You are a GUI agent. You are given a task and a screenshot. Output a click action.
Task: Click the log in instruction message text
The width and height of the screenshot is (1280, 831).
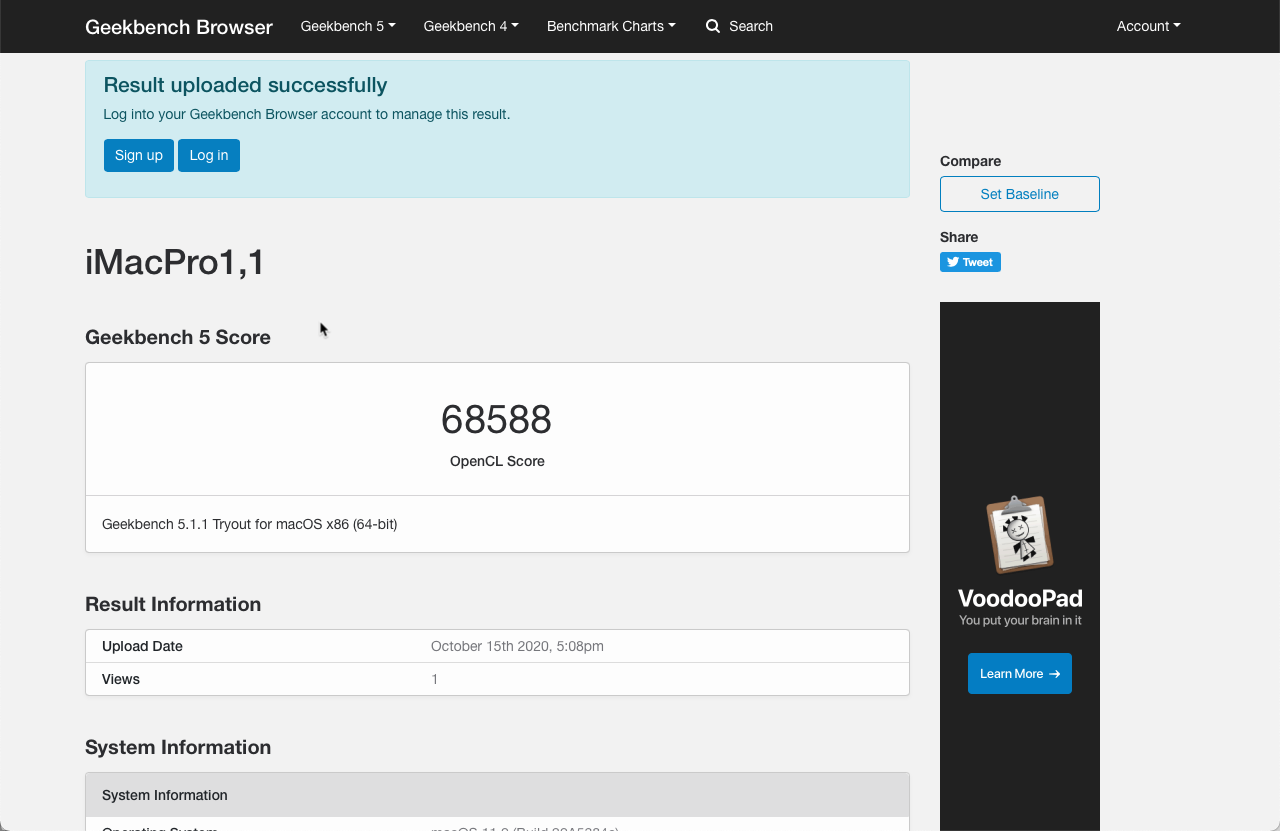(307, 114)
